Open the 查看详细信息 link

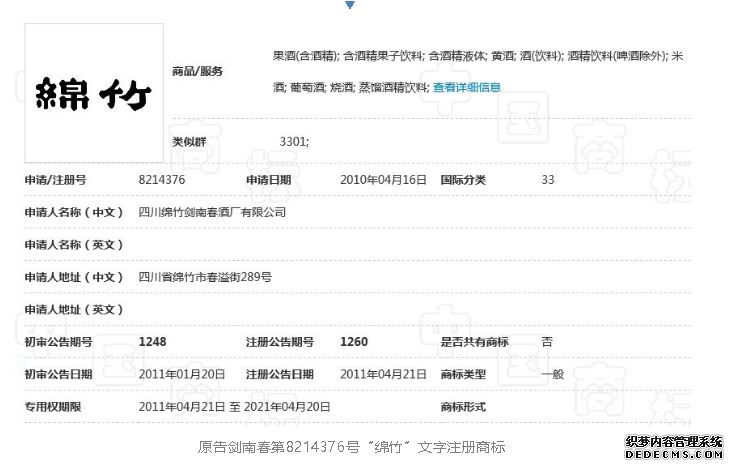467,88
